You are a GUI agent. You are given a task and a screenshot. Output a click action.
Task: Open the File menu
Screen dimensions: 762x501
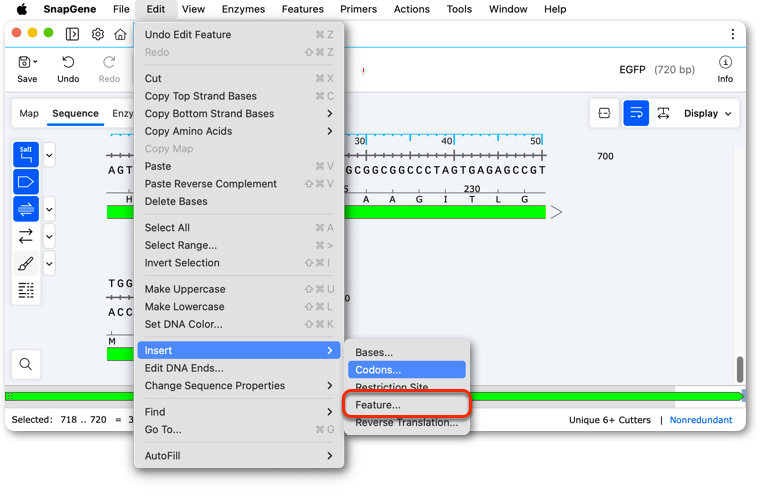(x=121, y=9)
